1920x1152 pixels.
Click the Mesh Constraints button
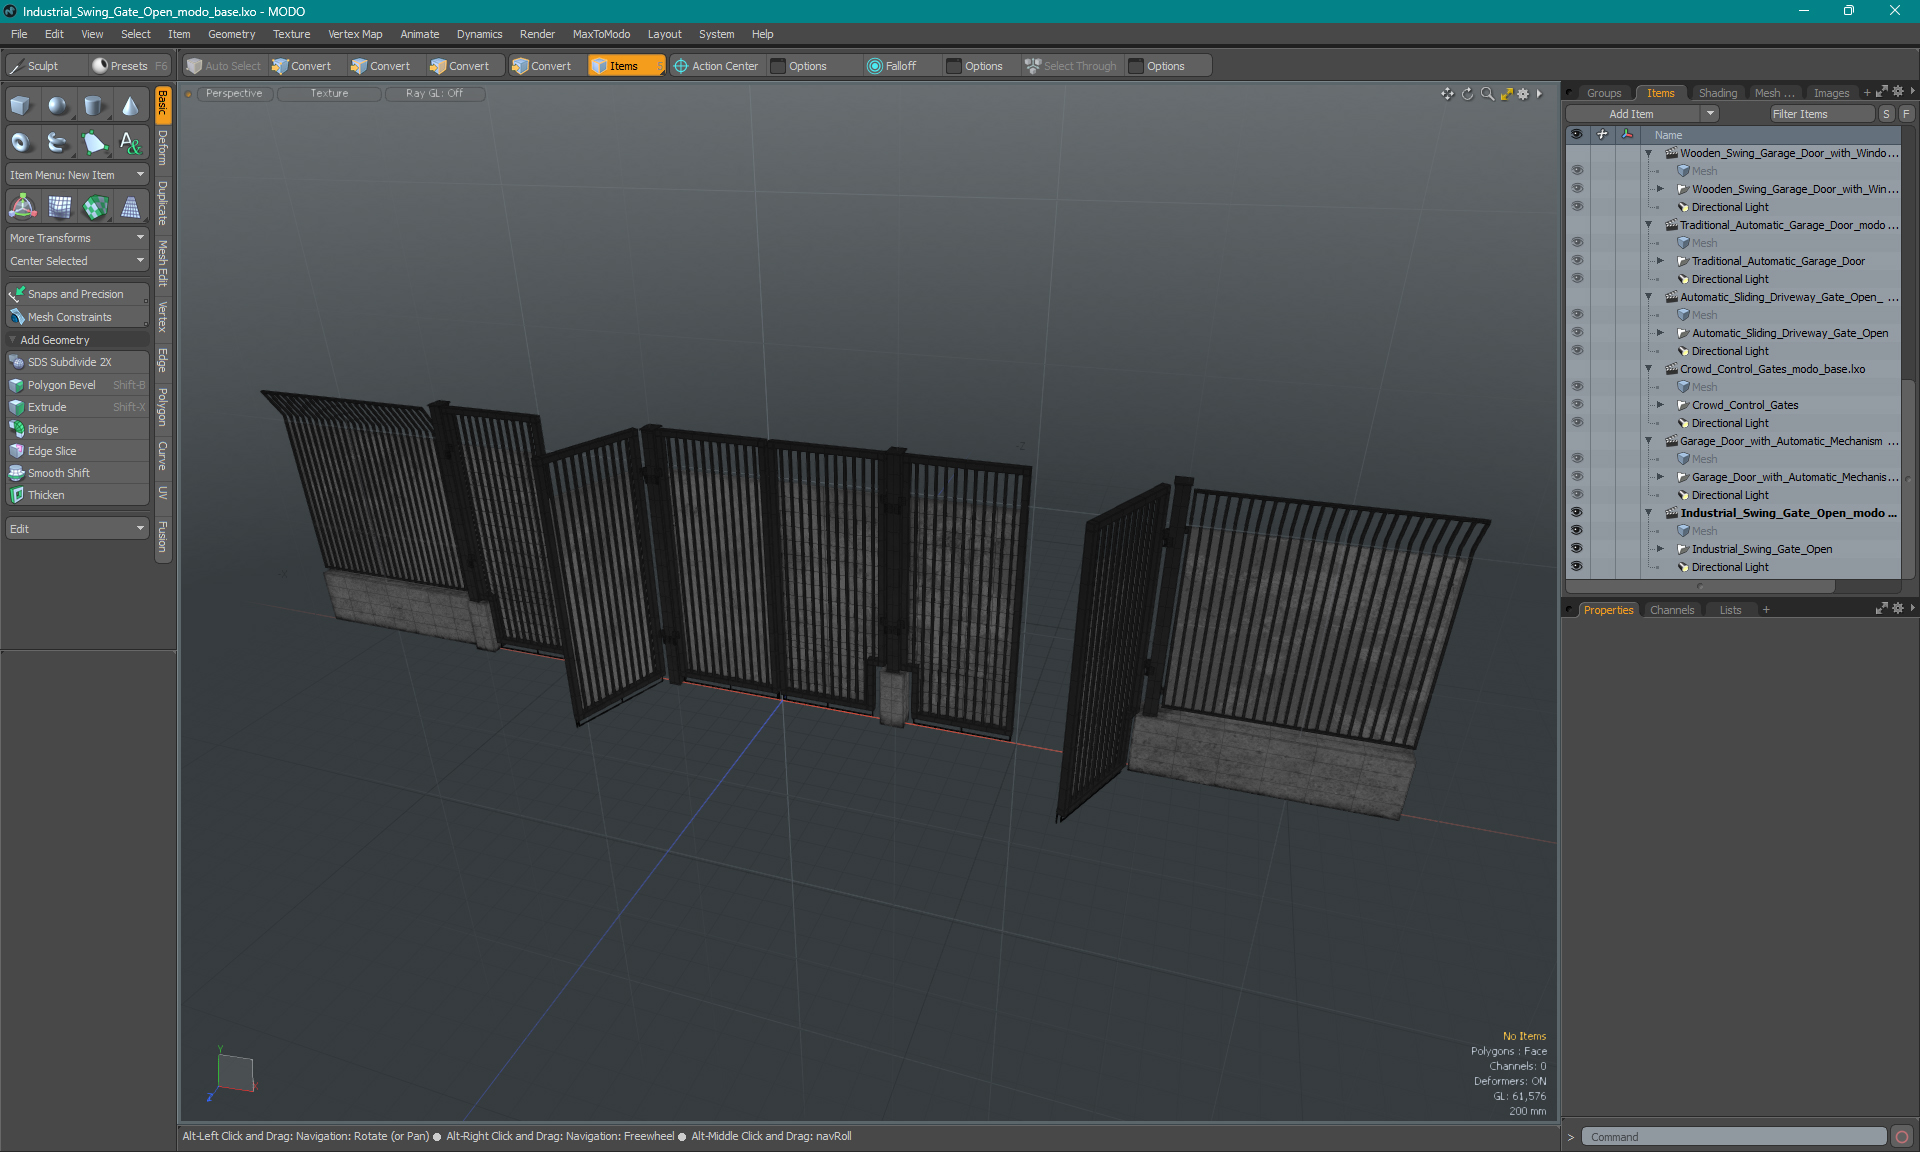pos(77,317)
